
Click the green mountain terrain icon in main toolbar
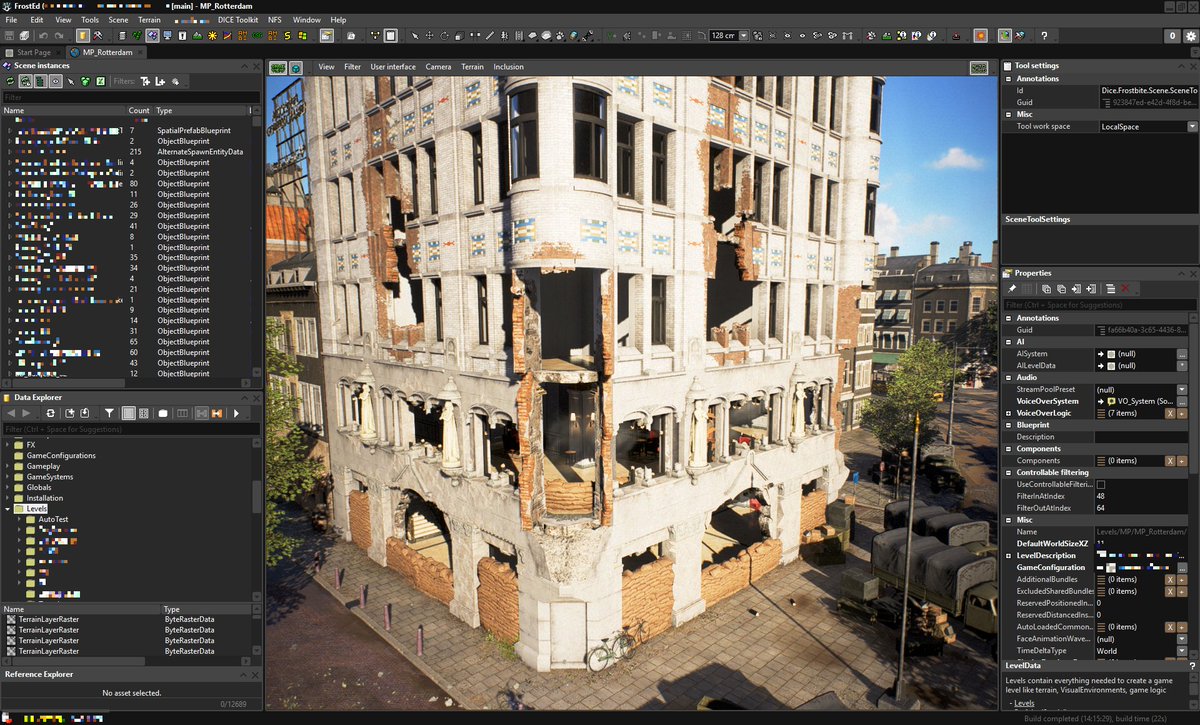[197, 36]
